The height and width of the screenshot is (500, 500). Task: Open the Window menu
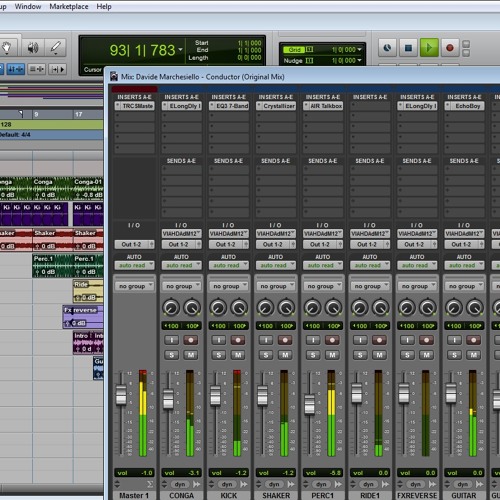click(28, 7)
